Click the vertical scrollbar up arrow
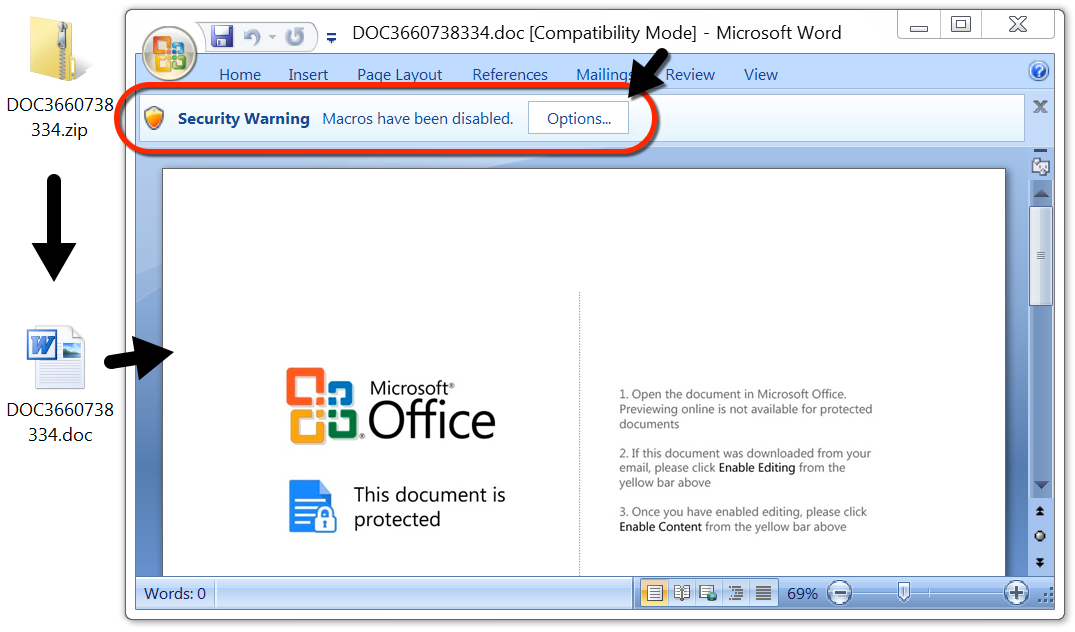 pos(1041,194)
